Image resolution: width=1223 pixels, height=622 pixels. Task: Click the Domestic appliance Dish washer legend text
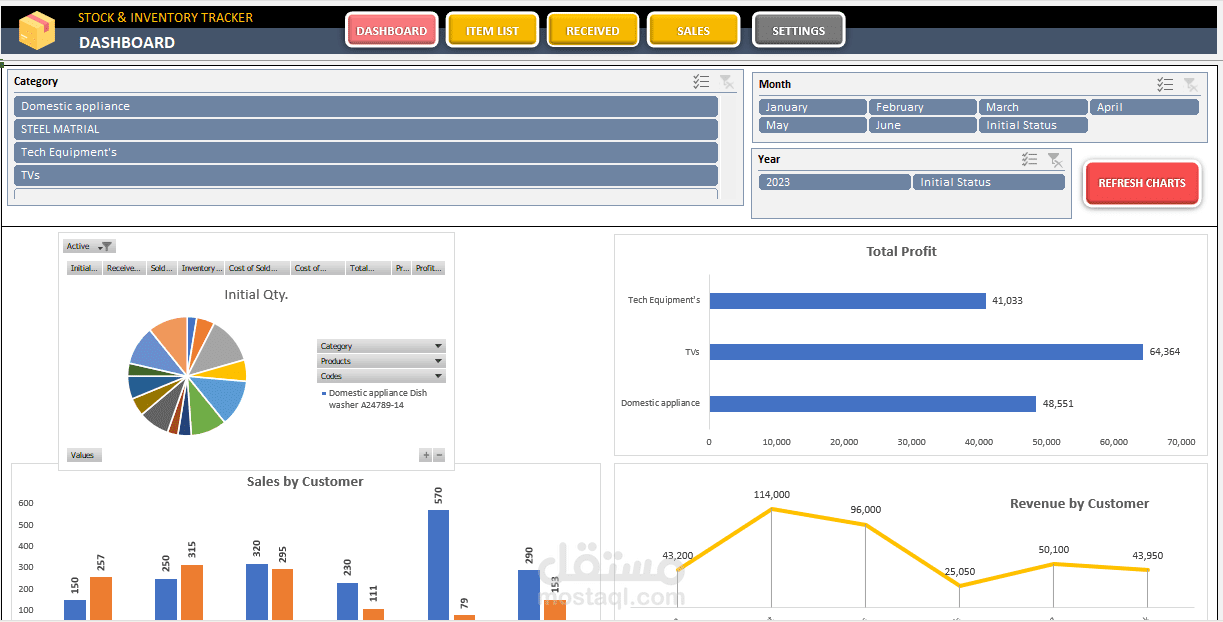[378, 399]
